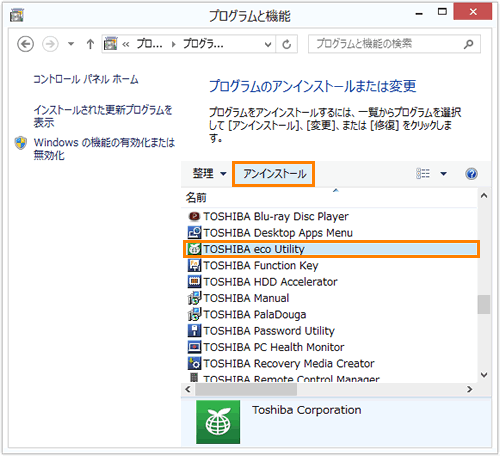Open help via the blue question mark

pyautogui.click(x=471, y=174)
